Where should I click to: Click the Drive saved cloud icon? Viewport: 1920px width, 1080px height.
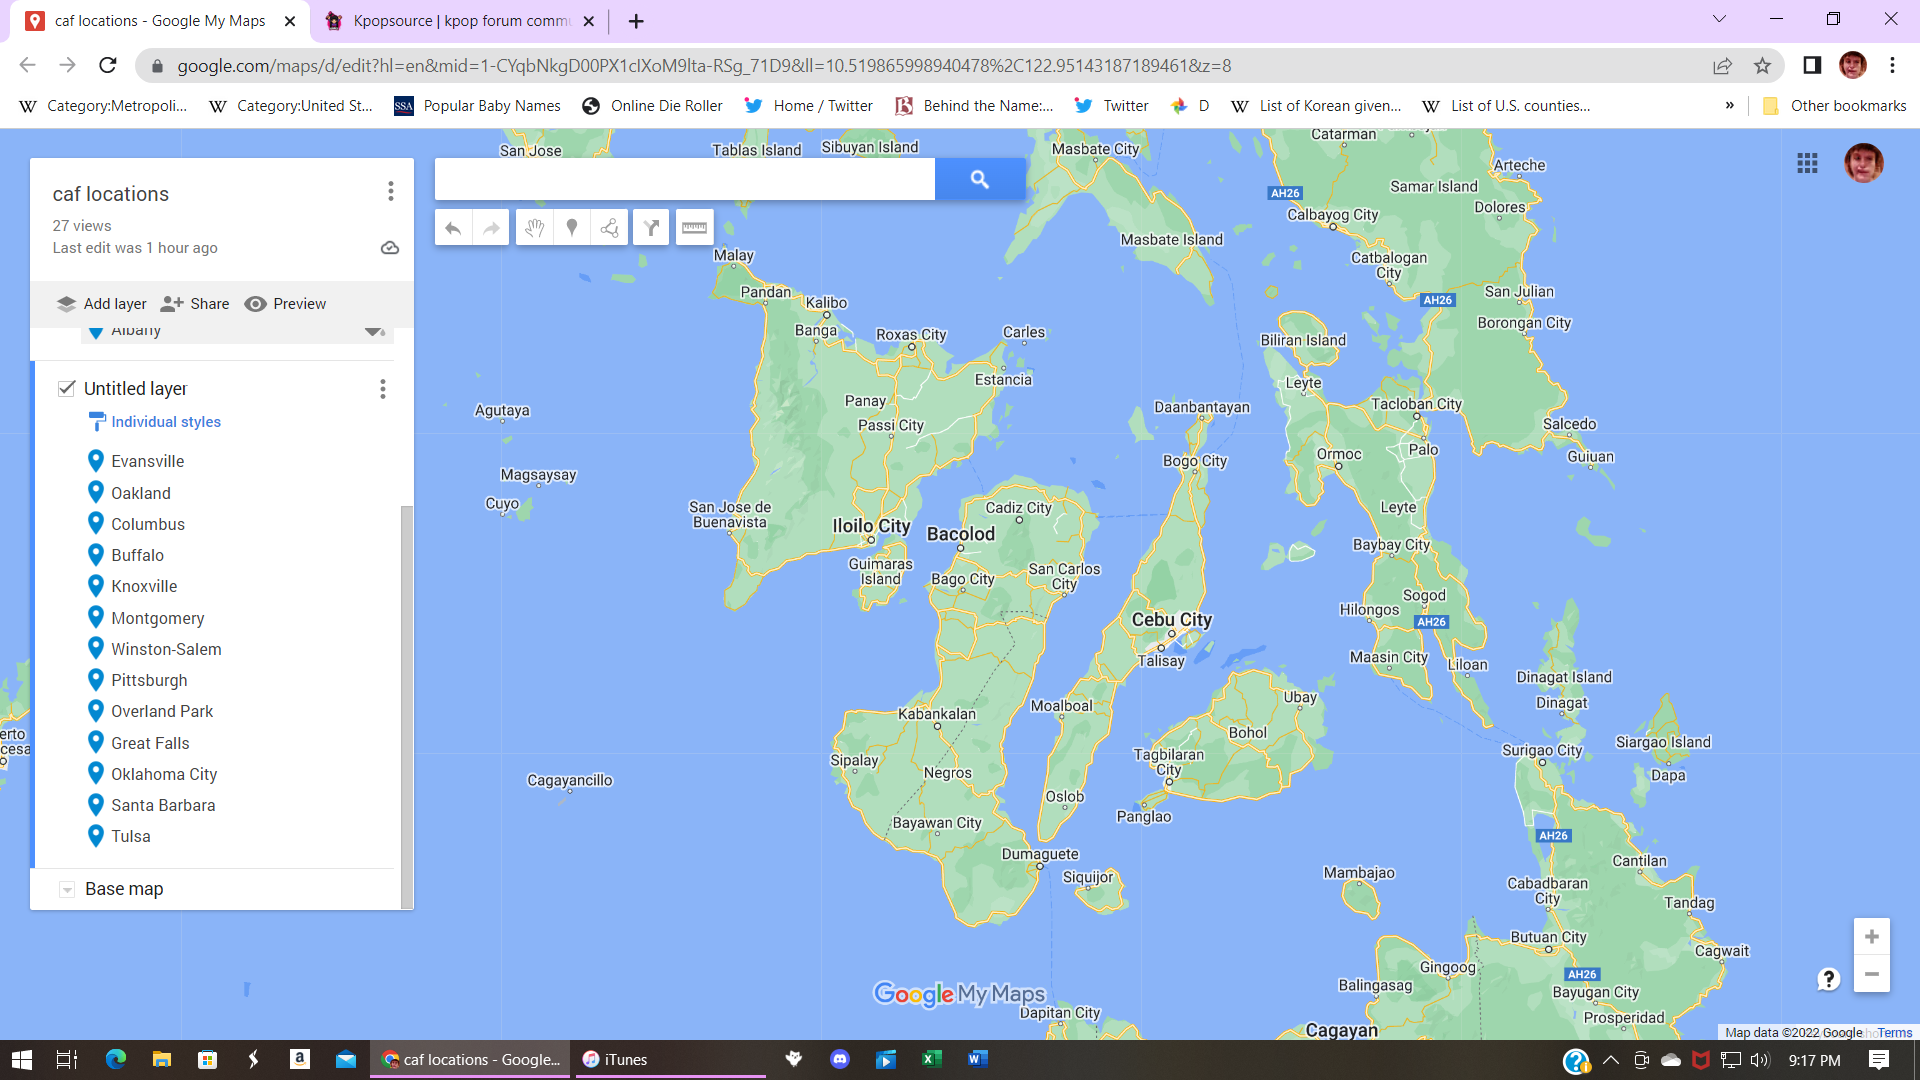tap(390, 248)
